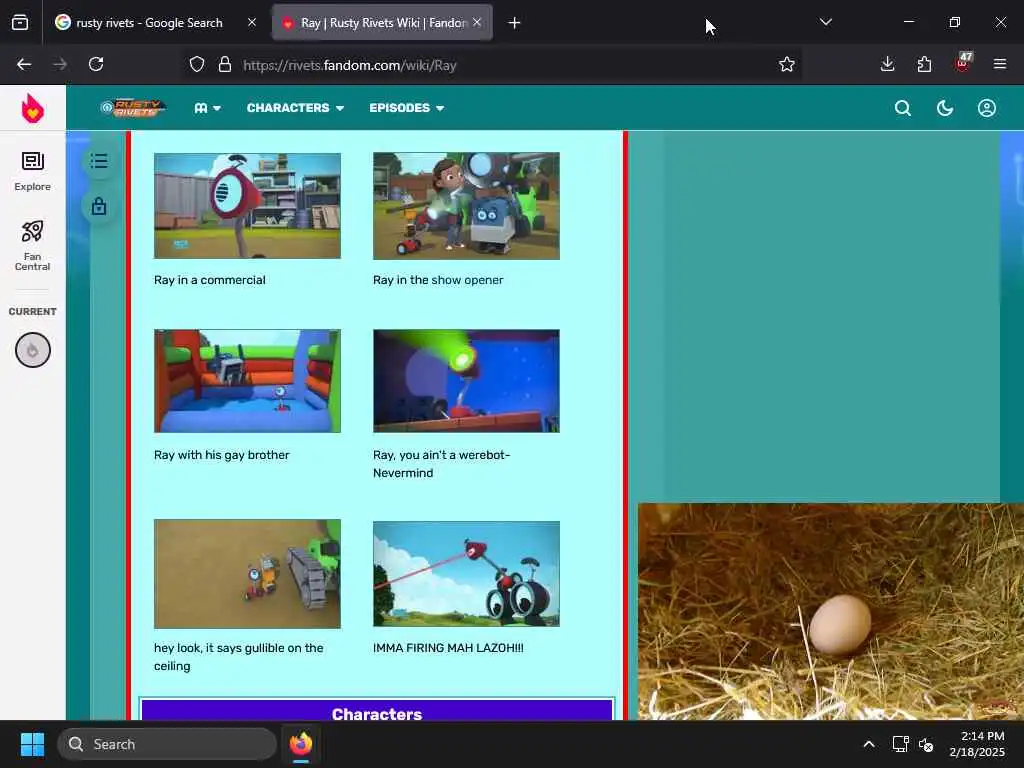Show hidden system tray icons
This screenshot has width=1024, height=768.
pos(869,744)
